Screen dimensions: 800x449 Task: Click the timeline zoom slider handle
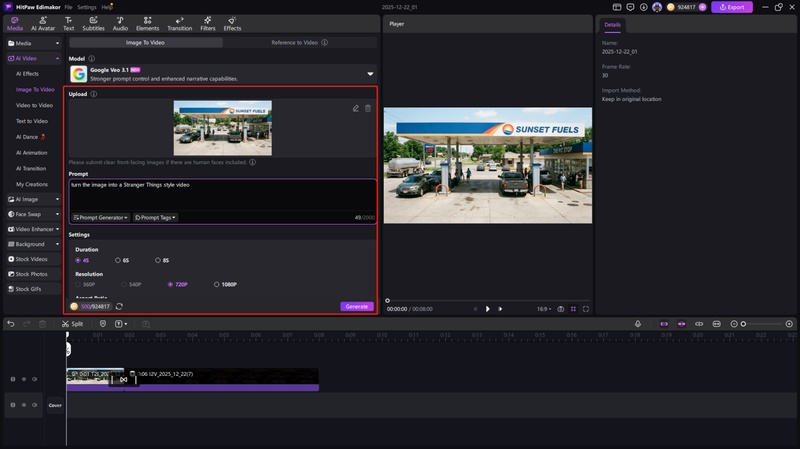click(x=743, y=323)
